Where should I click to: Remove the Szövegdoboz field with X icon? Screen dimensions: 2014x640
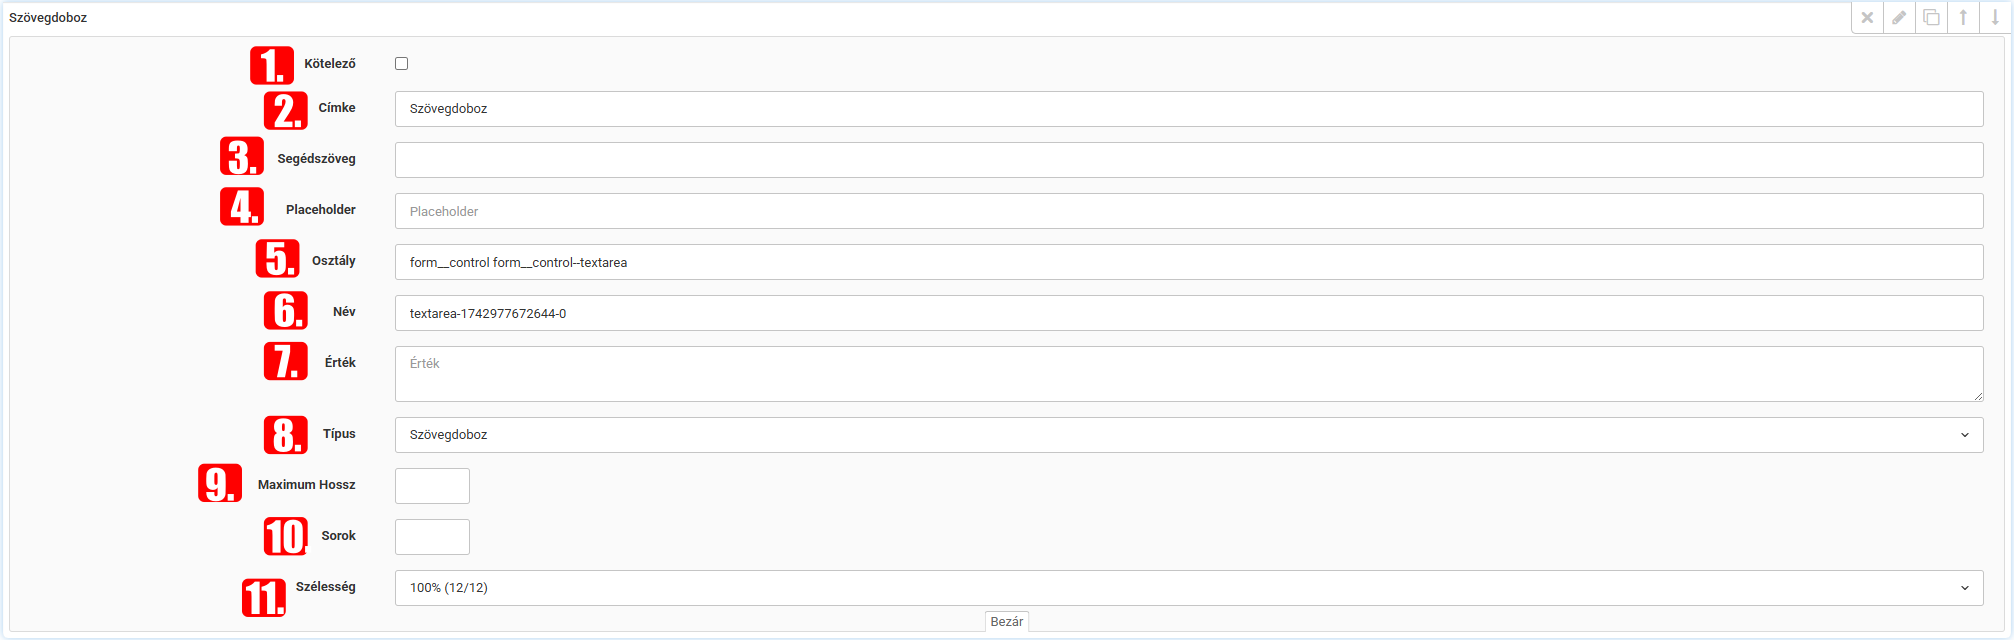click(1867, 18)
